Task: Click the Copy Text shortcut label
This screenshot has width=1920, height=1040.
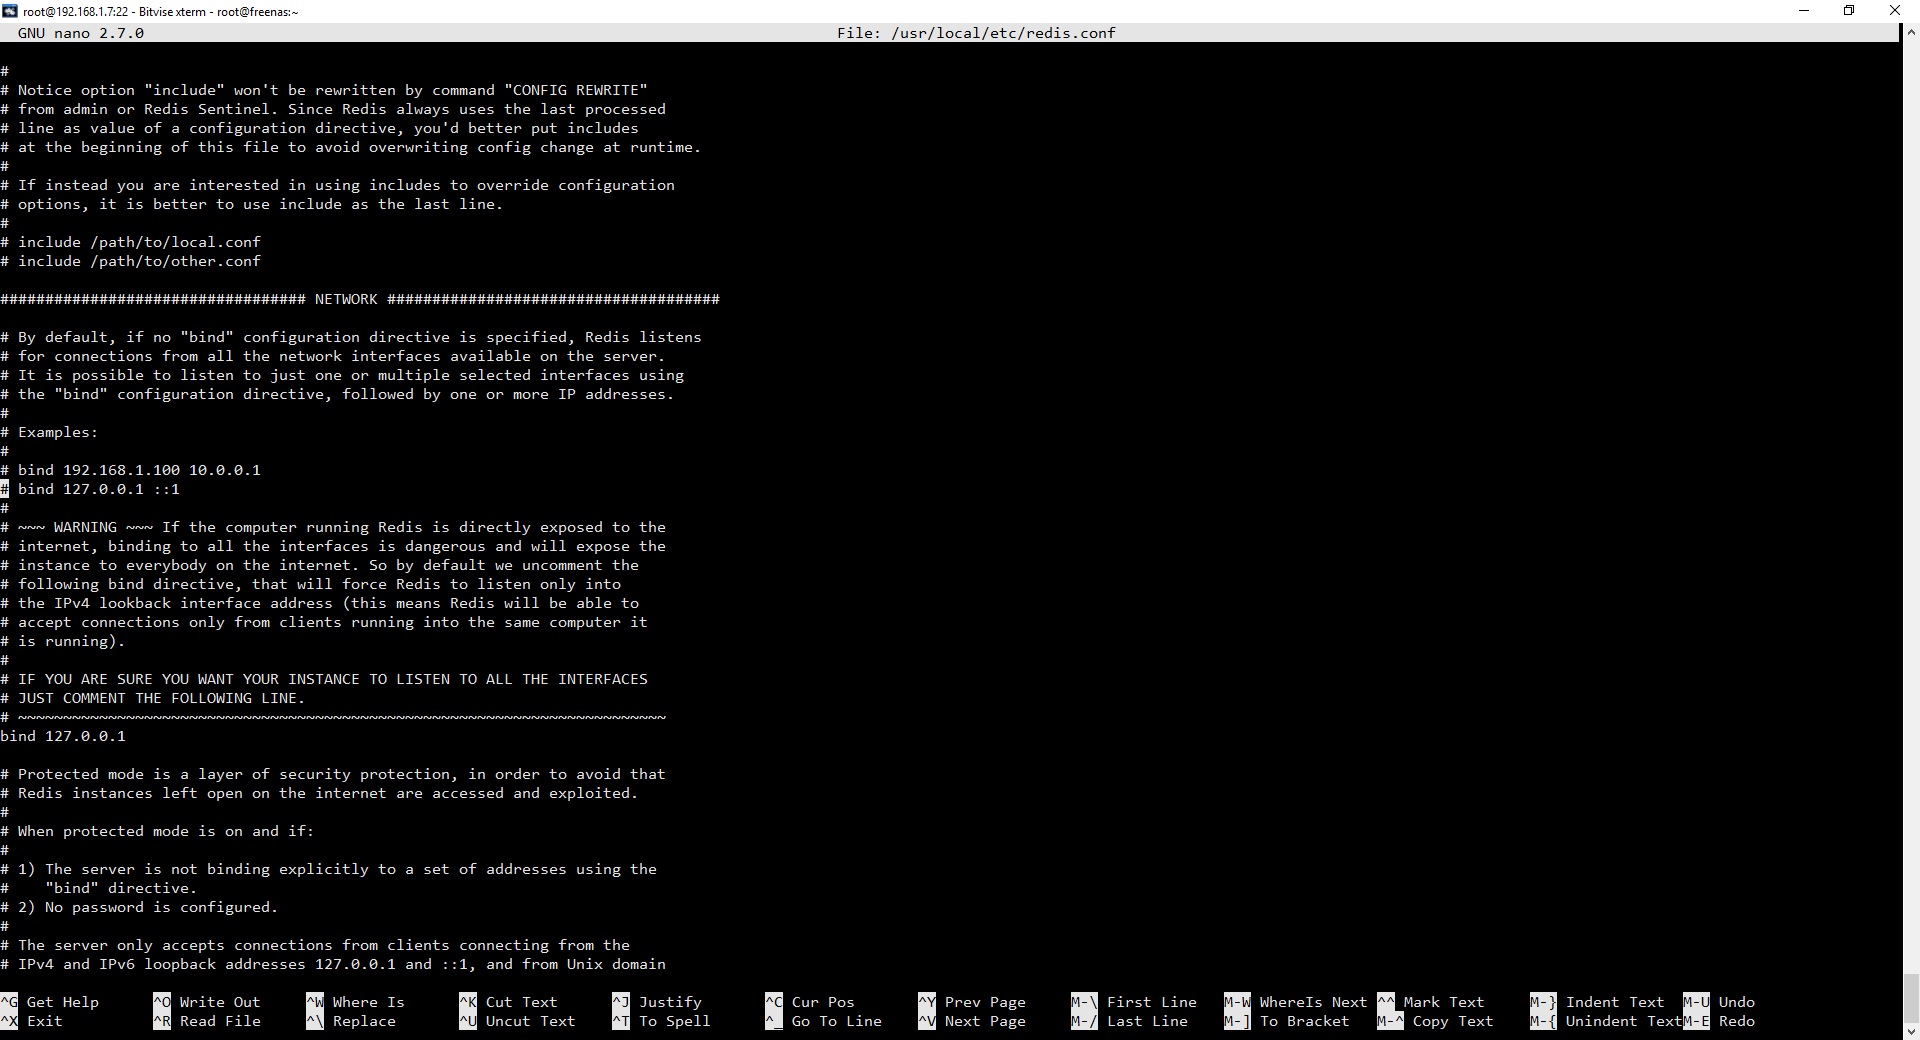Action: 1452,1021
